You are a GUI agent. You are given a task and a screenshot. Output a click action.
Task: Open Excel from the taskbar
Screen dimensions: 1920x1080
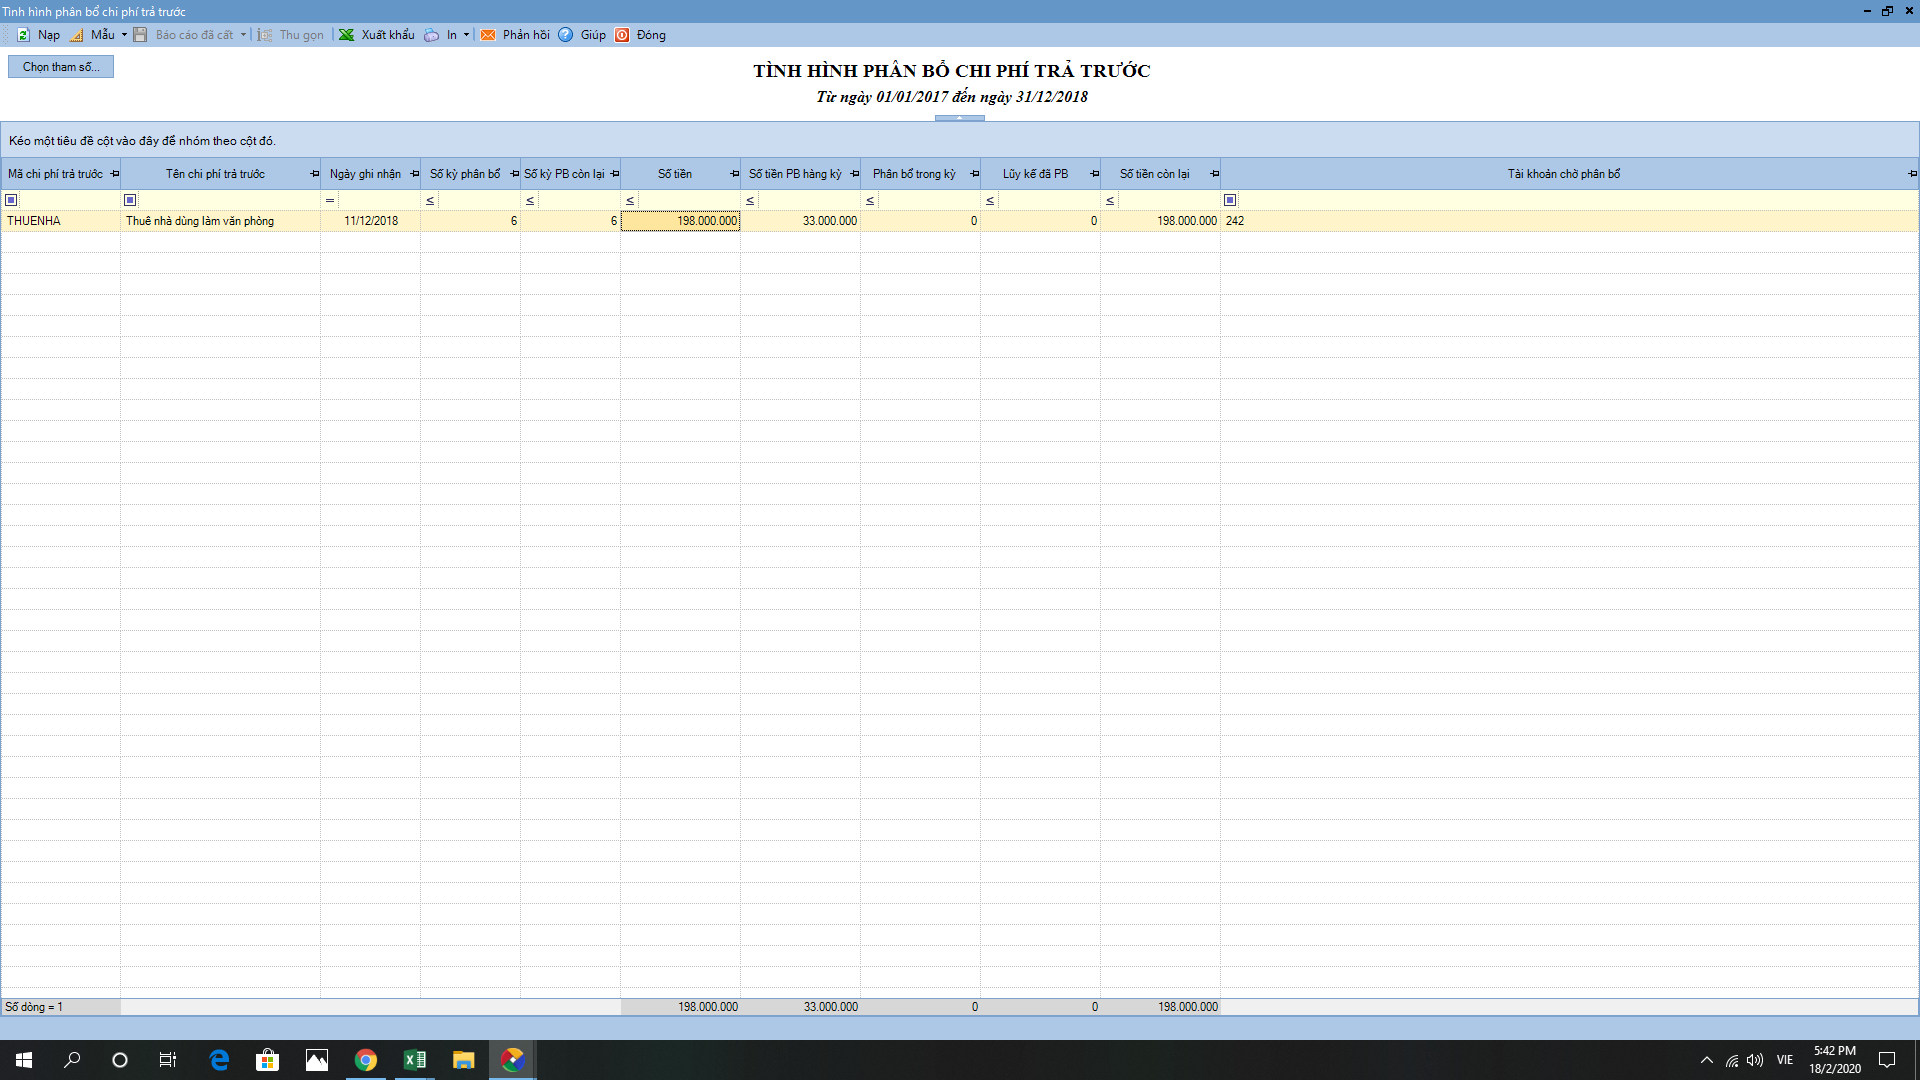click(414, 1060)
